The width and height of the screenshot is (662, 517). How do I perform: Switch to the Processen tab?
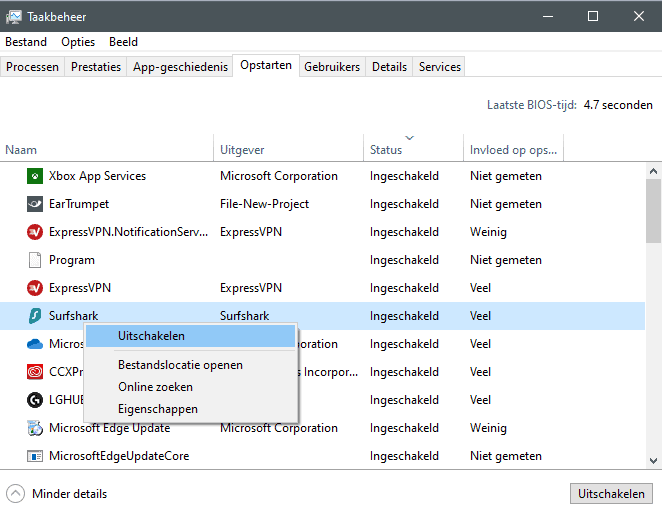pos(32,67)
